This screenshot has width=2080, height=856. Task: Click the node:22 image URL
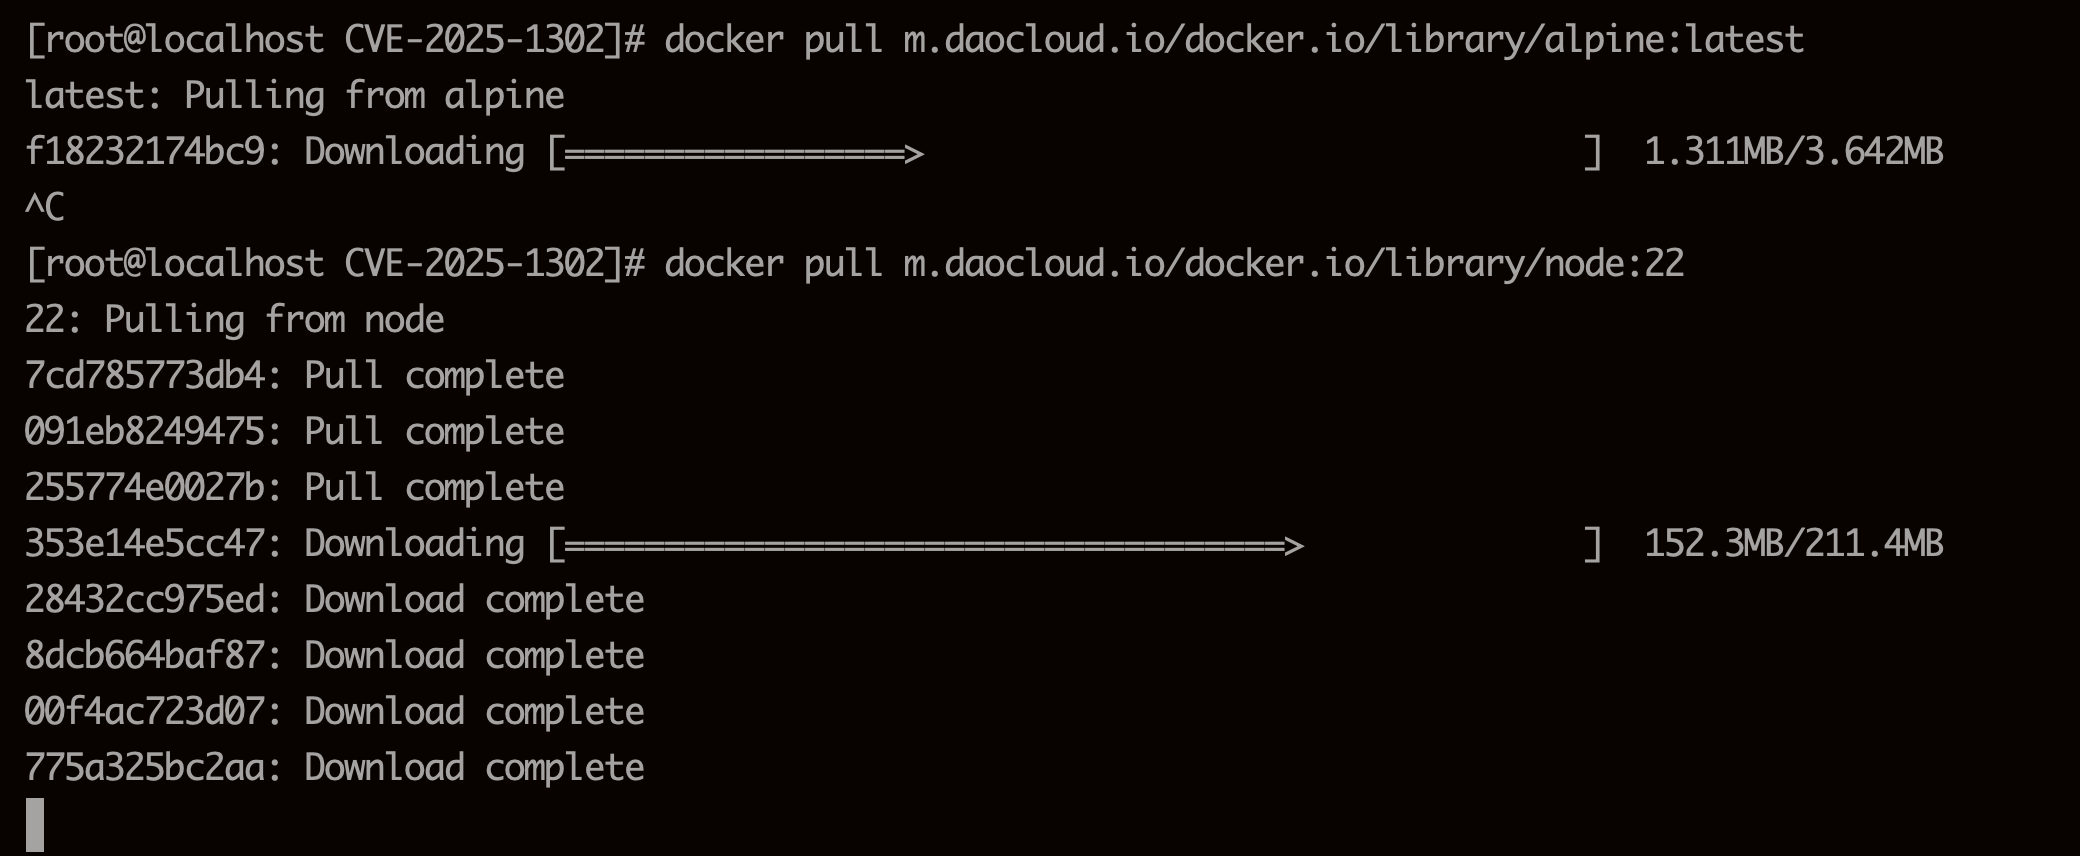click(x=1293, y=264)
